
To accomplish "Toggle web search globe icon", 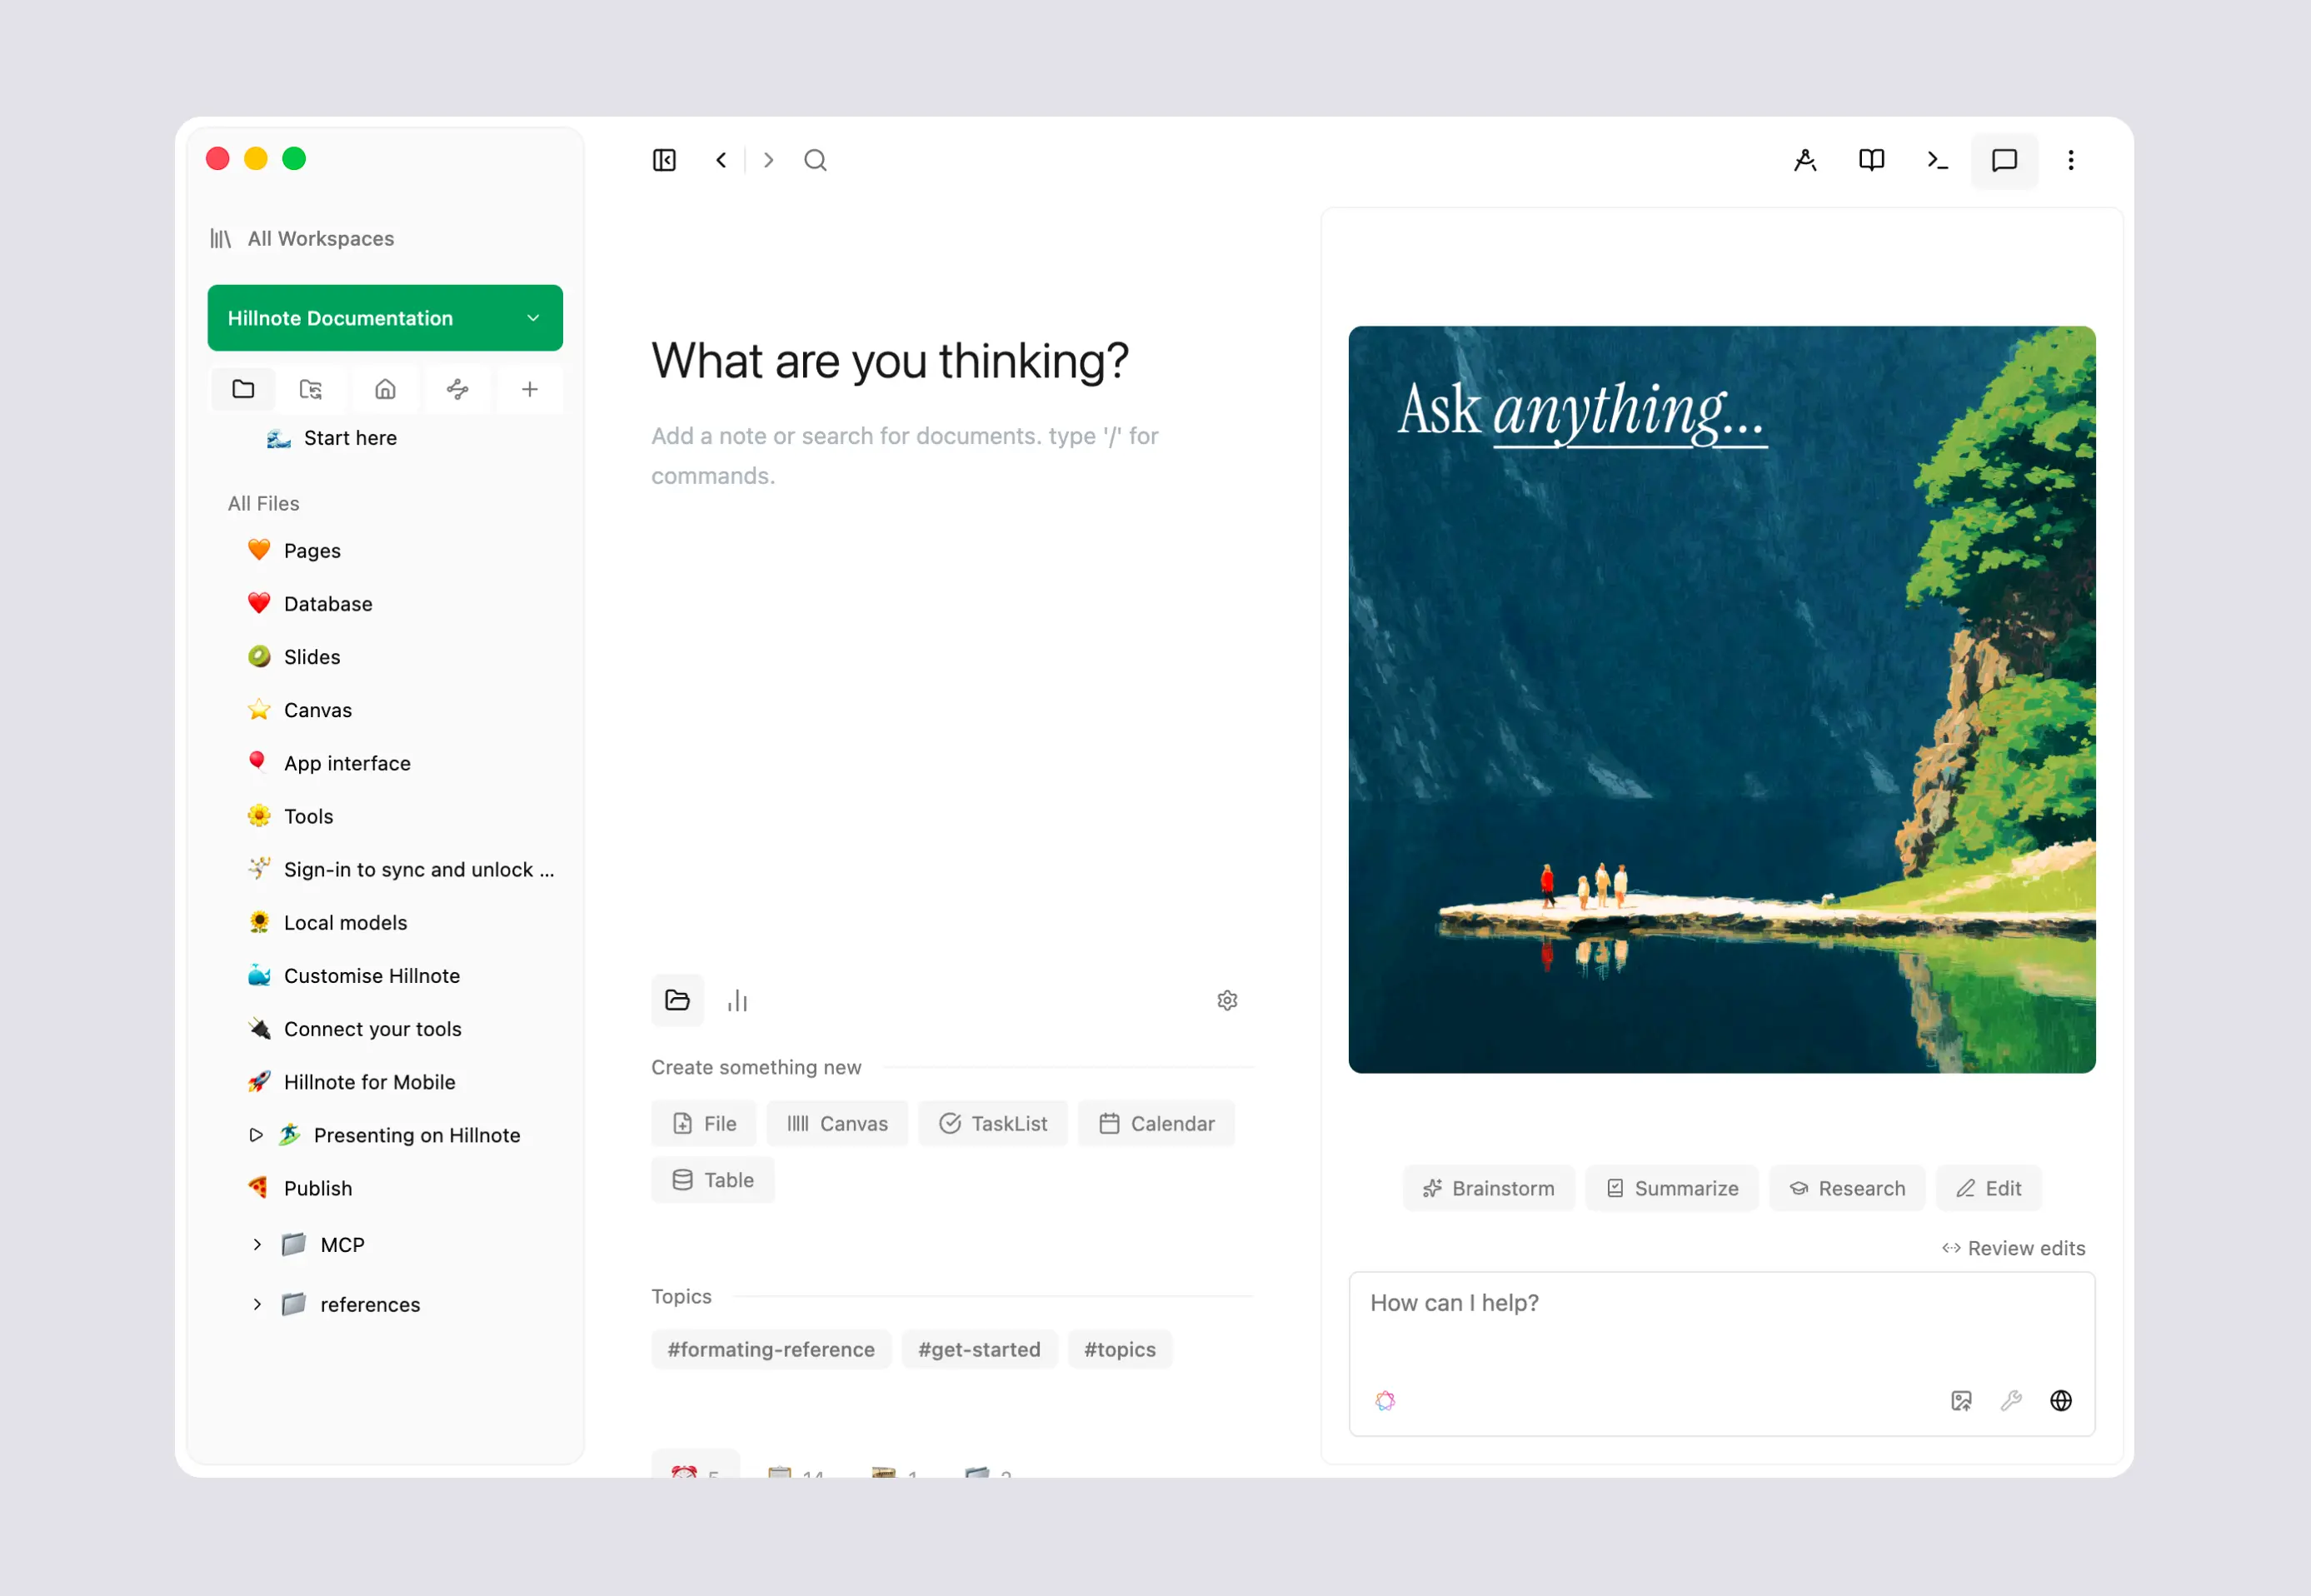I will tap(2060, 1400).
